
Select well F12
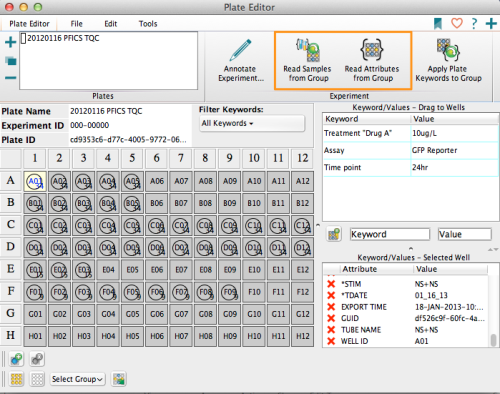pyautogui.click(x=302, y=292)
